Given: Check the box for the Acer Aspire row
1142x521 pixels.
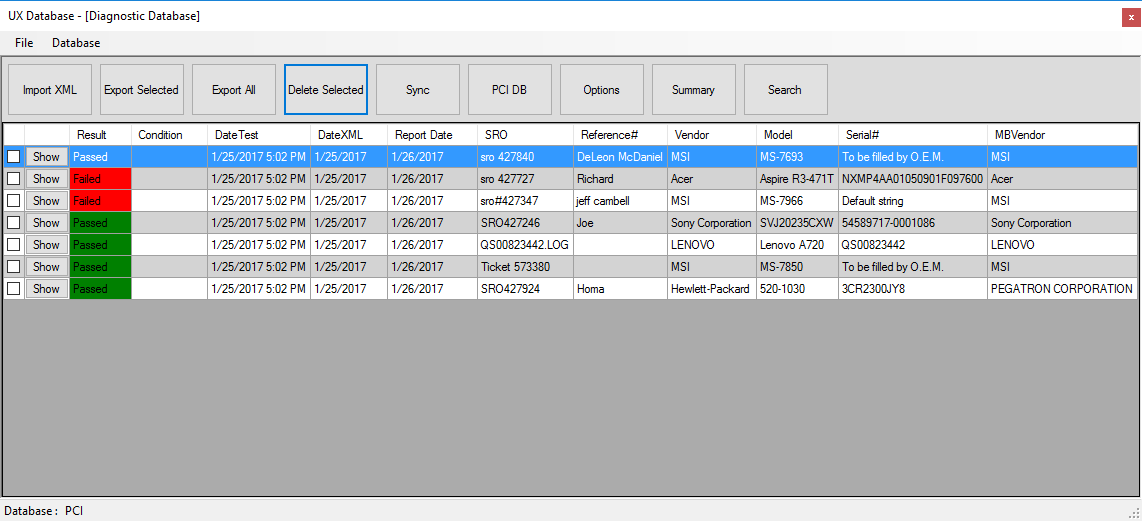Looking at the screenshot, I should 14,179.
